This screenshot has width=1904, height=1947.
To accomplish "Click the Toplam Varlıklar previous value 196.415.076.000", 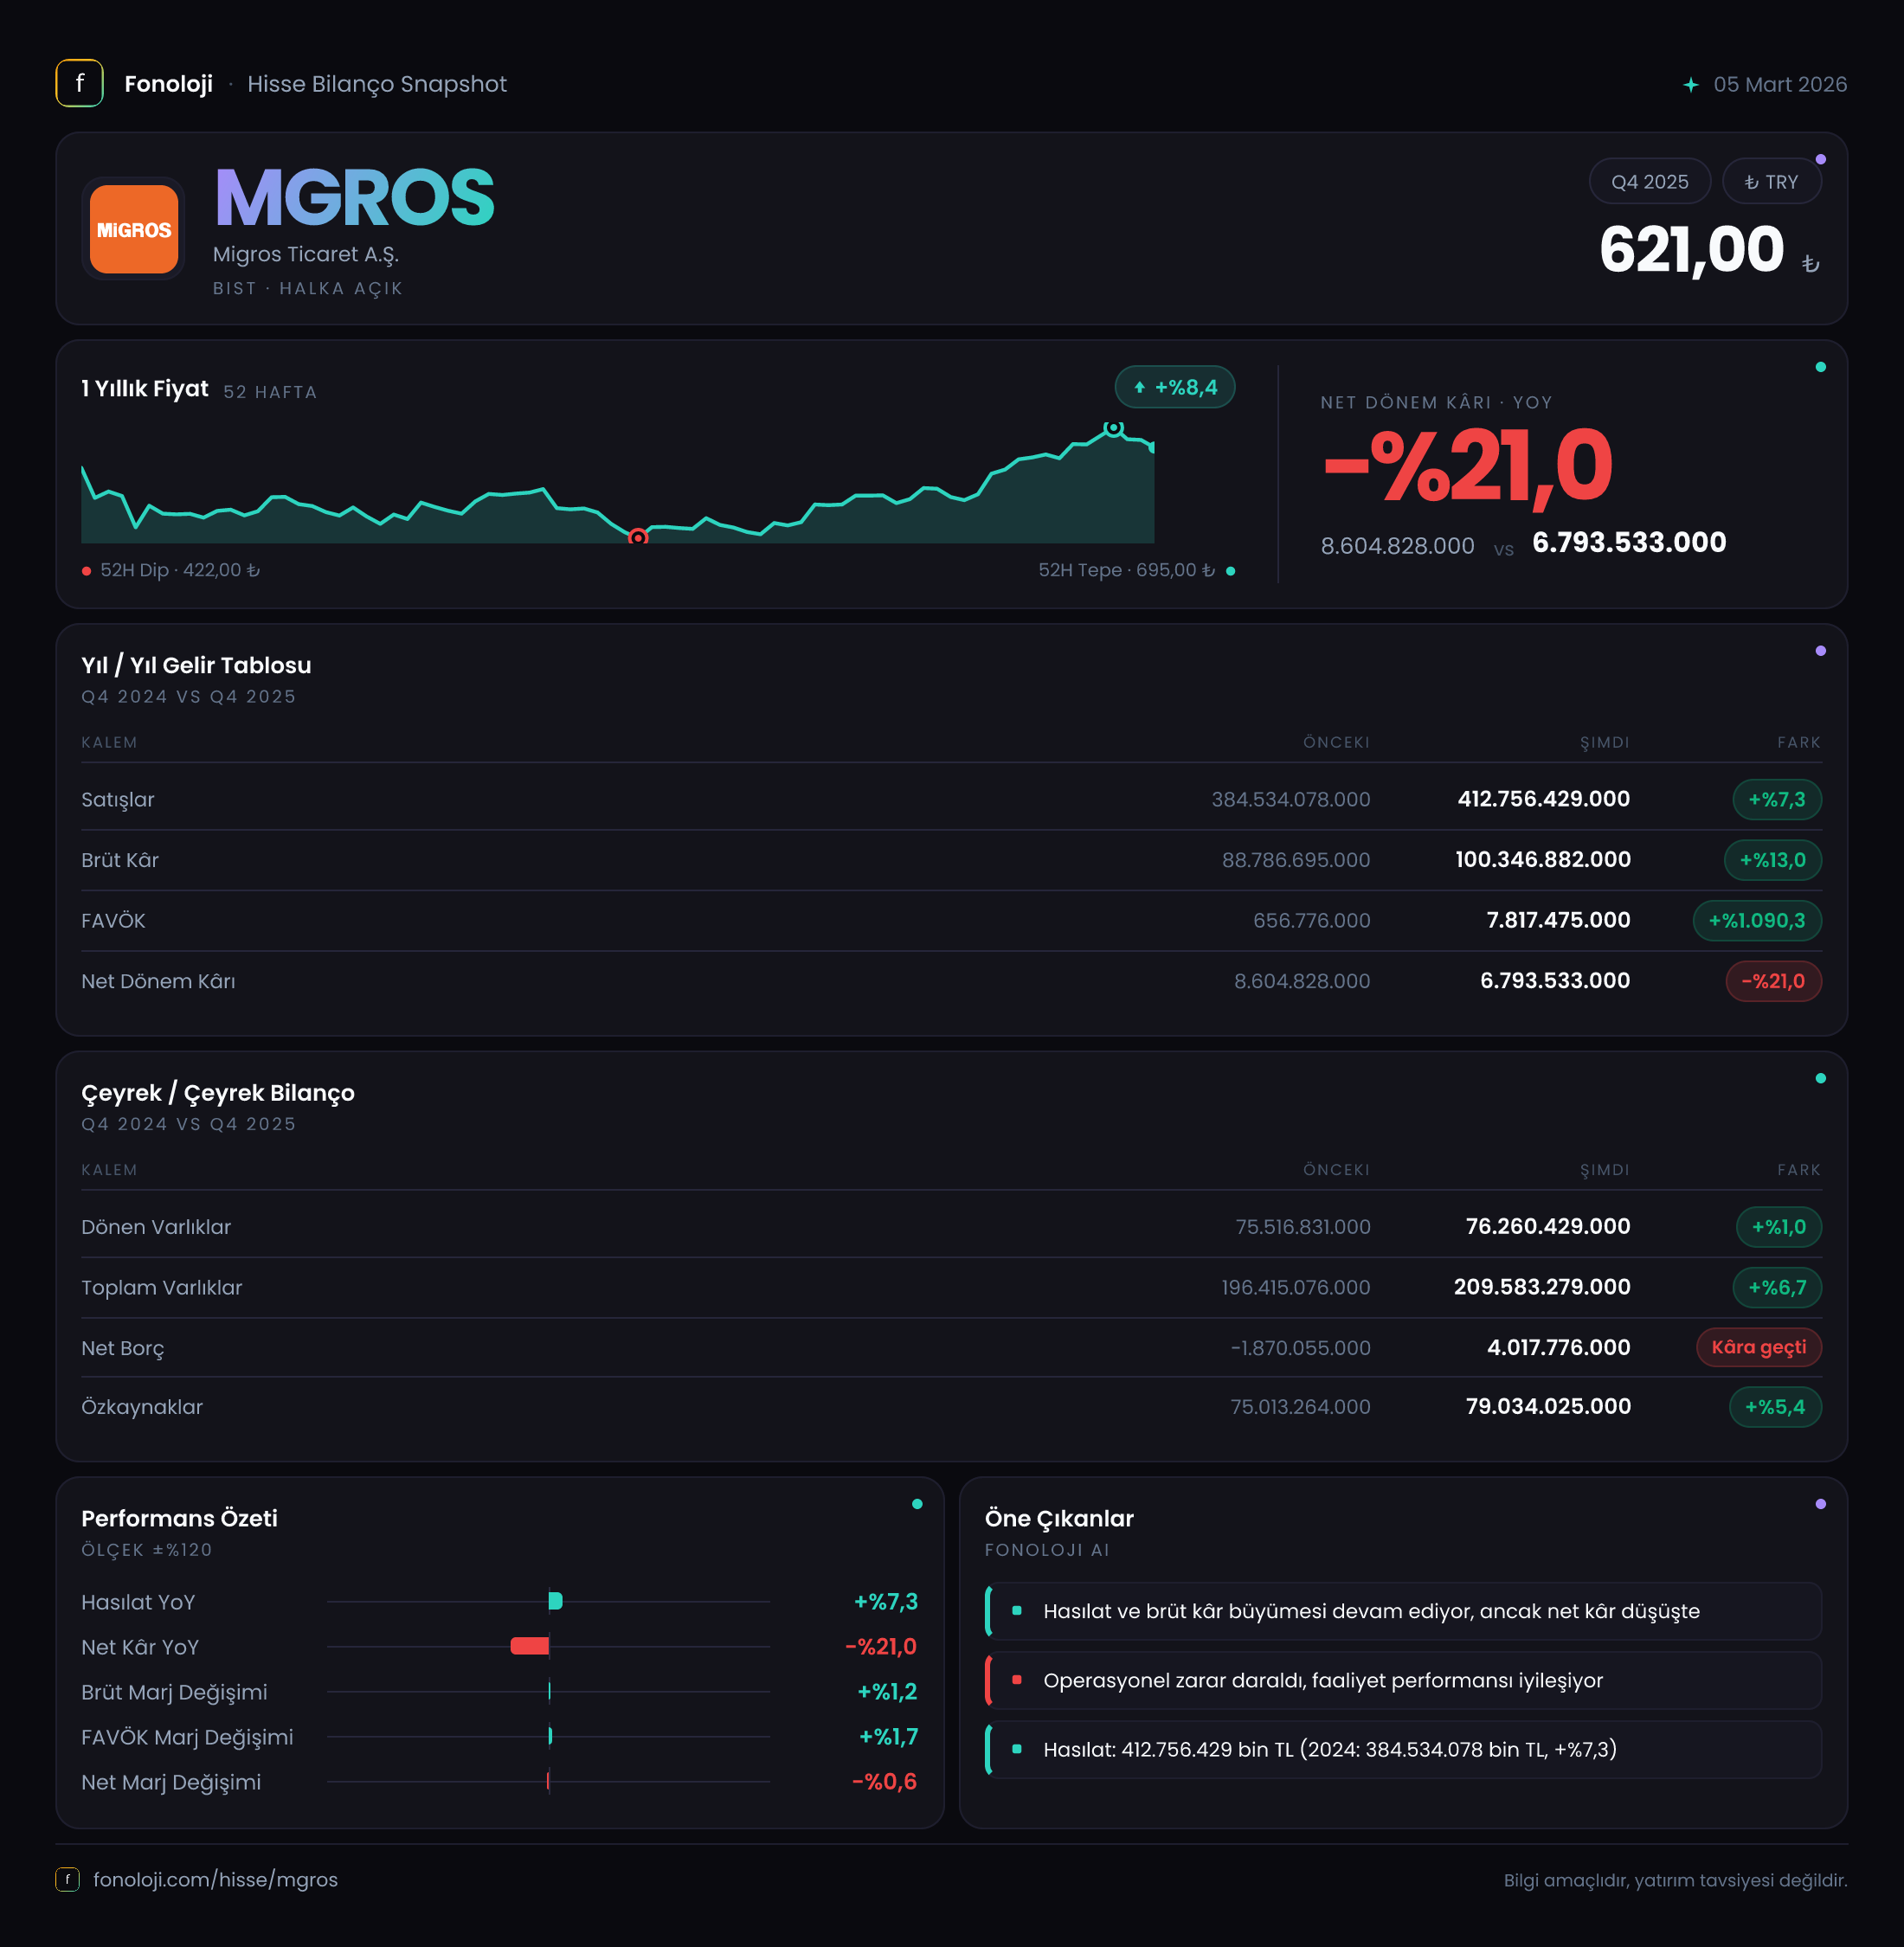I will pos(1296,1287).
